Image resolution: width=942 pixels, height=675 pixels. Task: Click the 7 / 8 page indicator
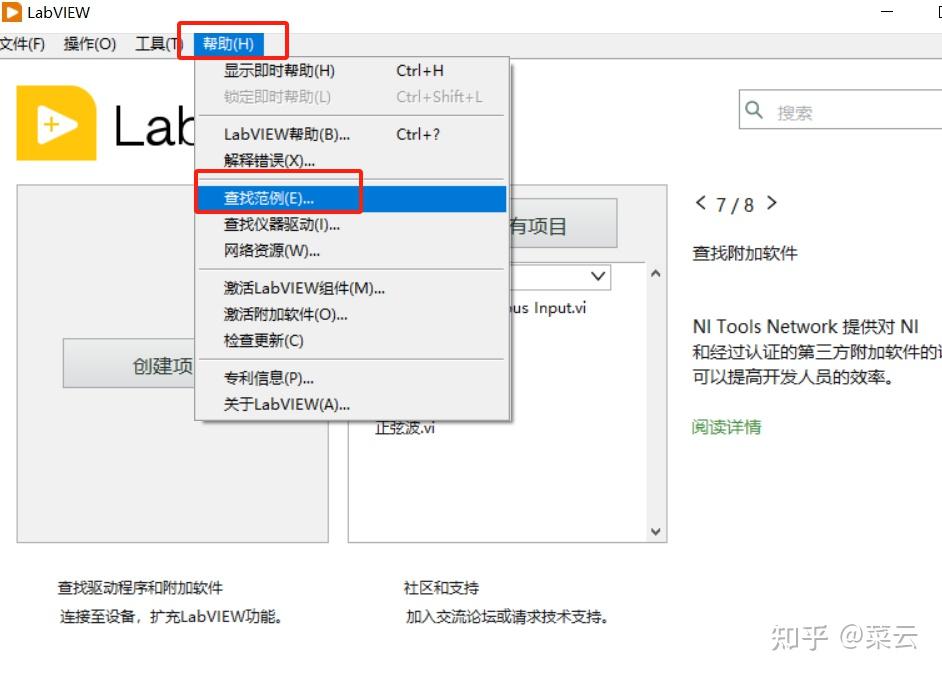(734, 205)
